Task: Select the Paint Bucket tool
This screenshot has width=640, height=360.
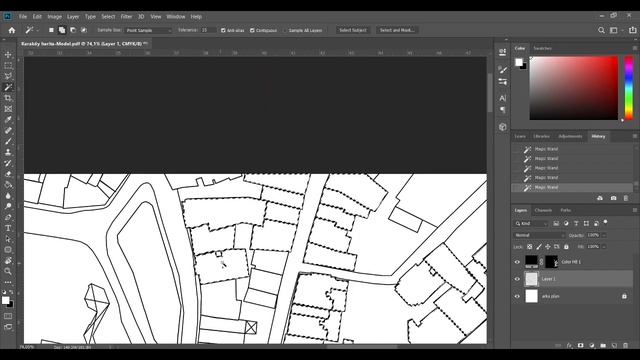Action: [8, 184]
